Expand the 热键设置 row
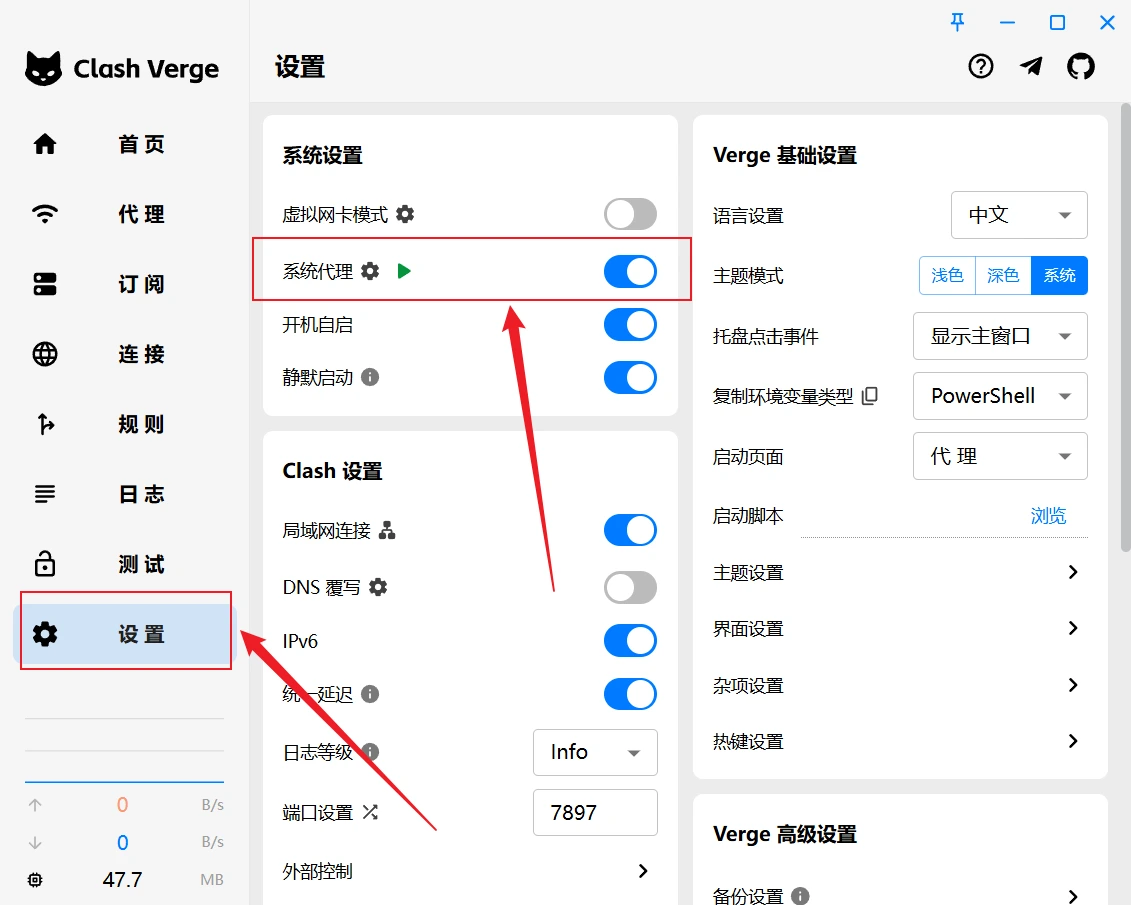This screenshot has height=905, width=1131. pos(899,741)
